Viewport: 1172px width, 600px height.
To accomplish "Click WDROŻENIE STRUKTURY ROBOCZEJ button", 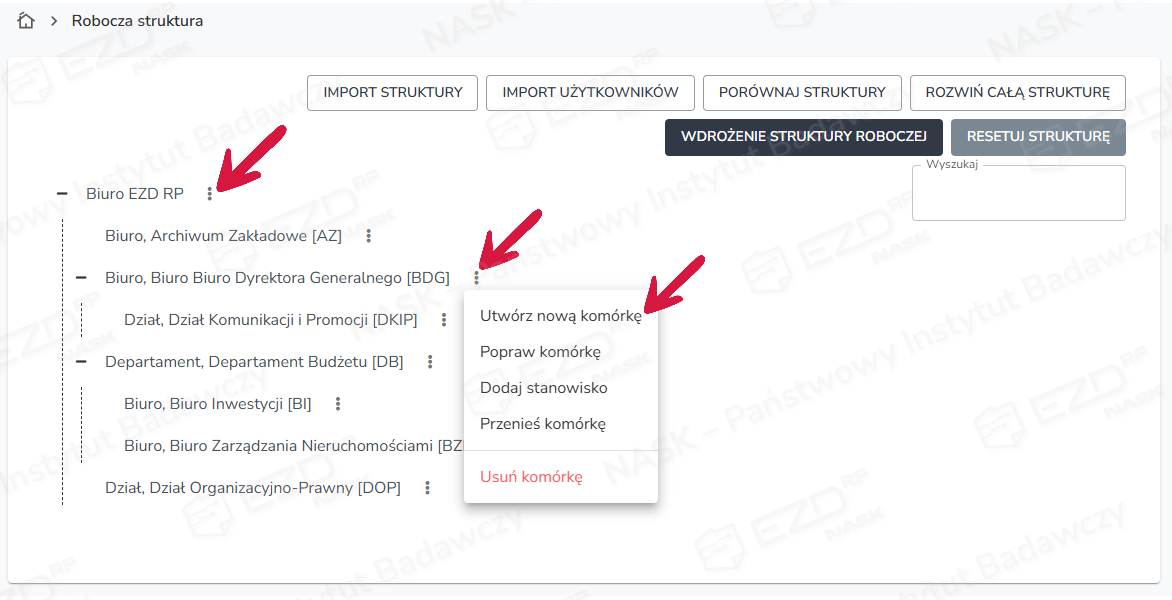I will coord(803,138).
